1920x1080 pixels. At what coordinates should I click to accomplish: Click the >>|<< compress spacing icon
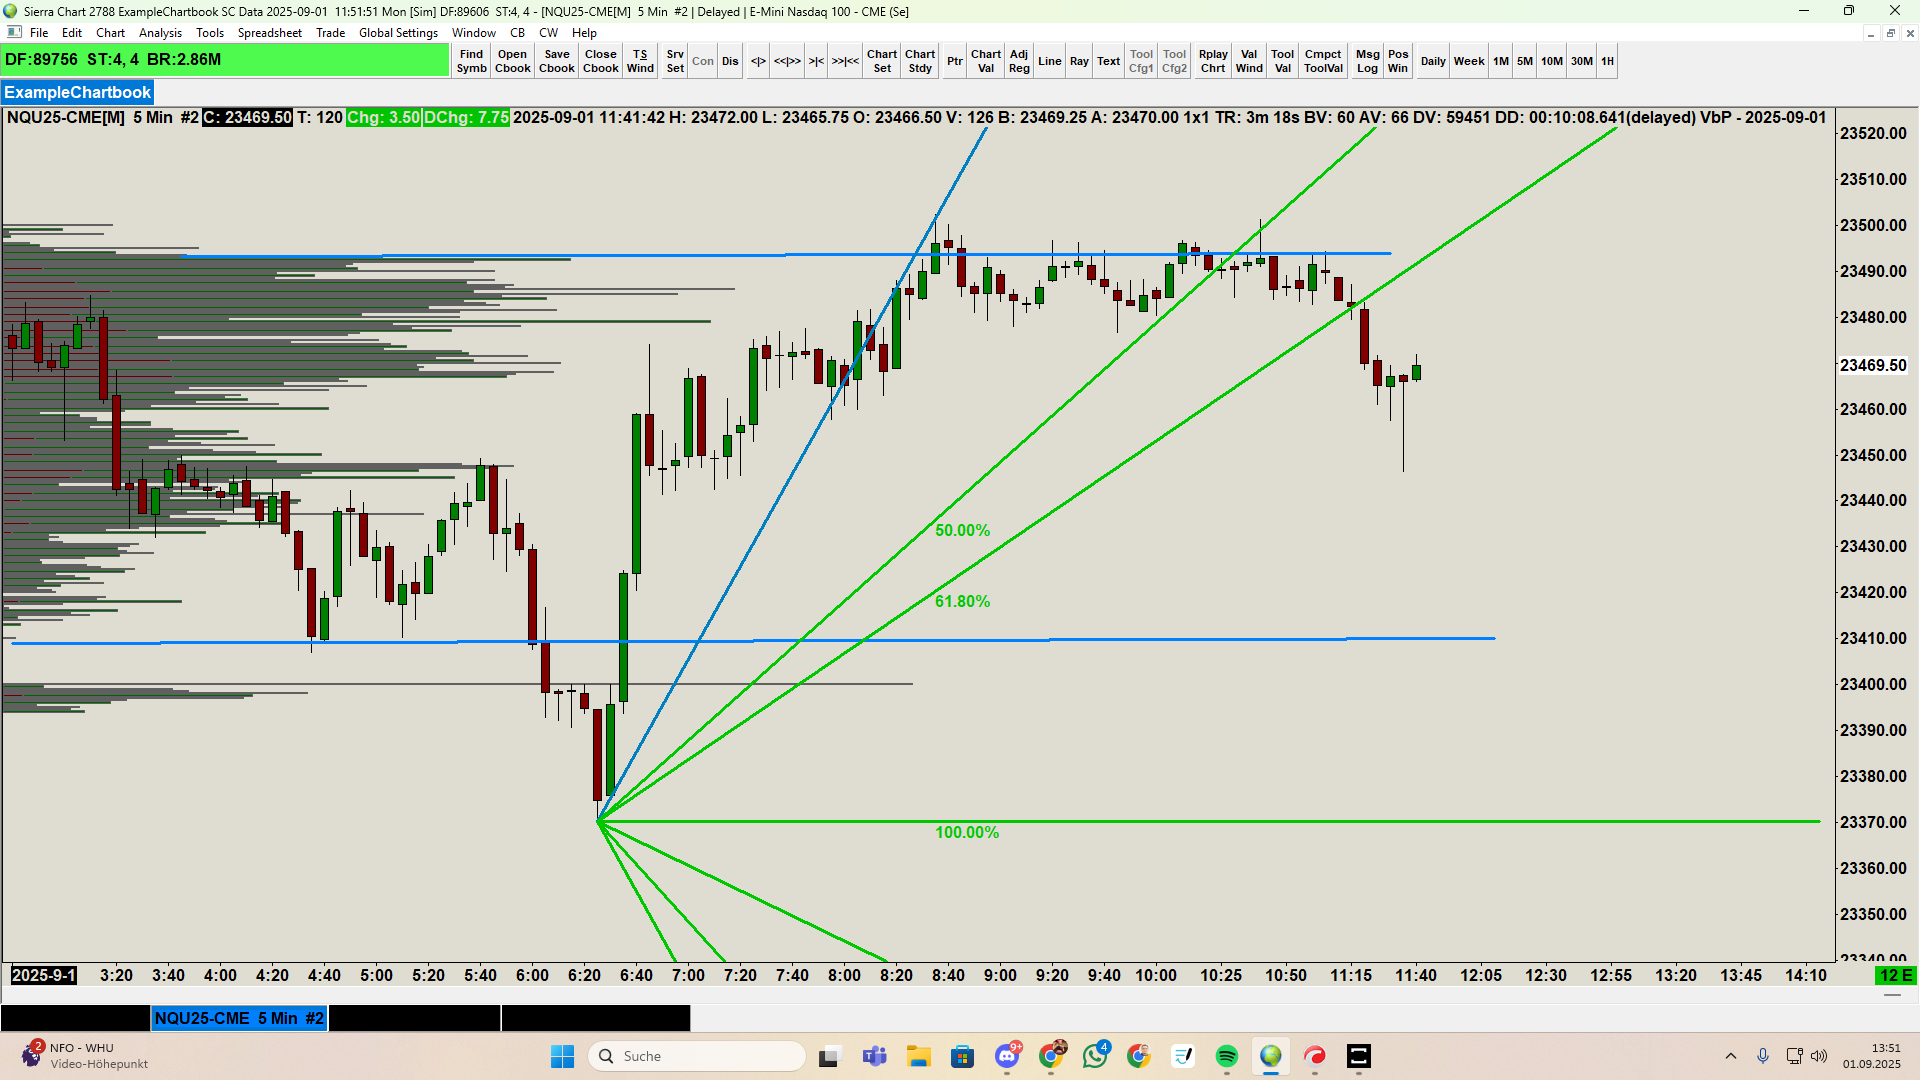coord(845,61)
